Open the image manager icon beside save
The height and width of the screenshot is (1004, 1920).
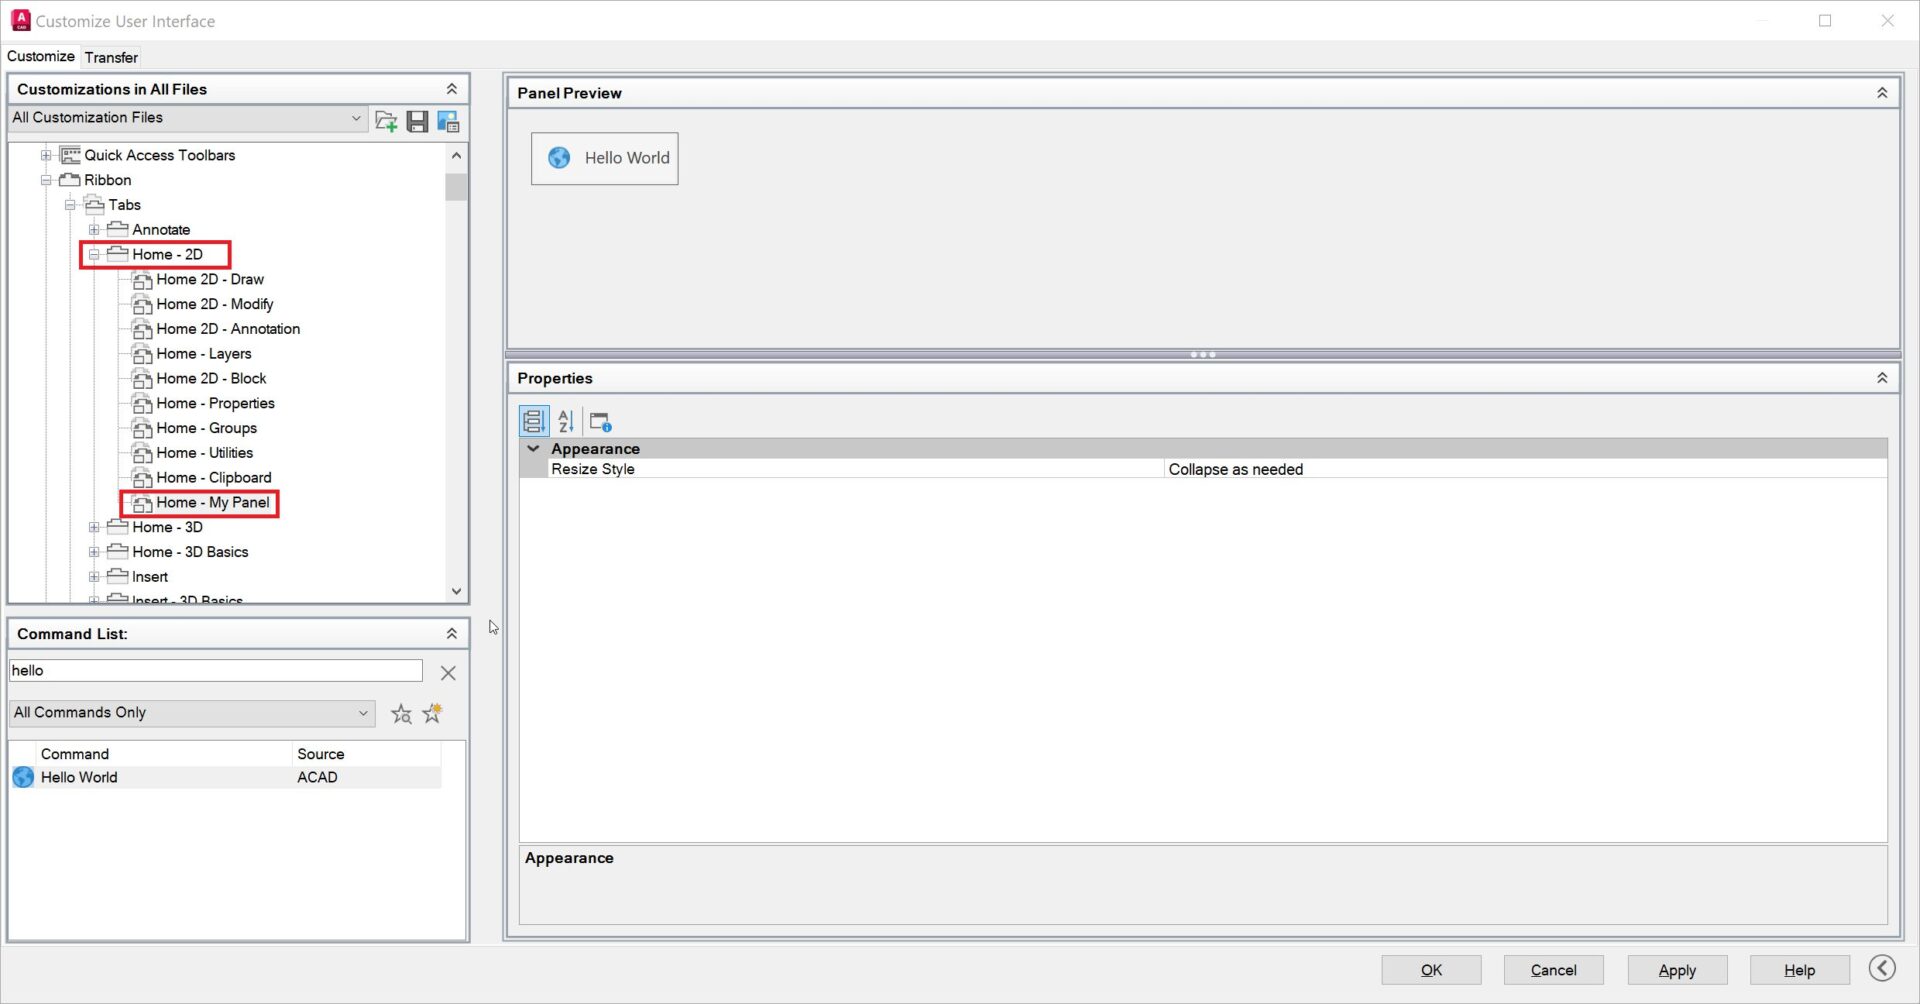click(448, 121)
